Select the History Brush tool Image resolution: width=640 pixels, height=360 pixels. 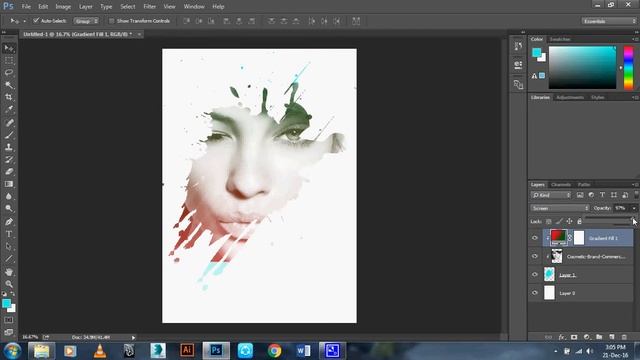tap(9, 159)
